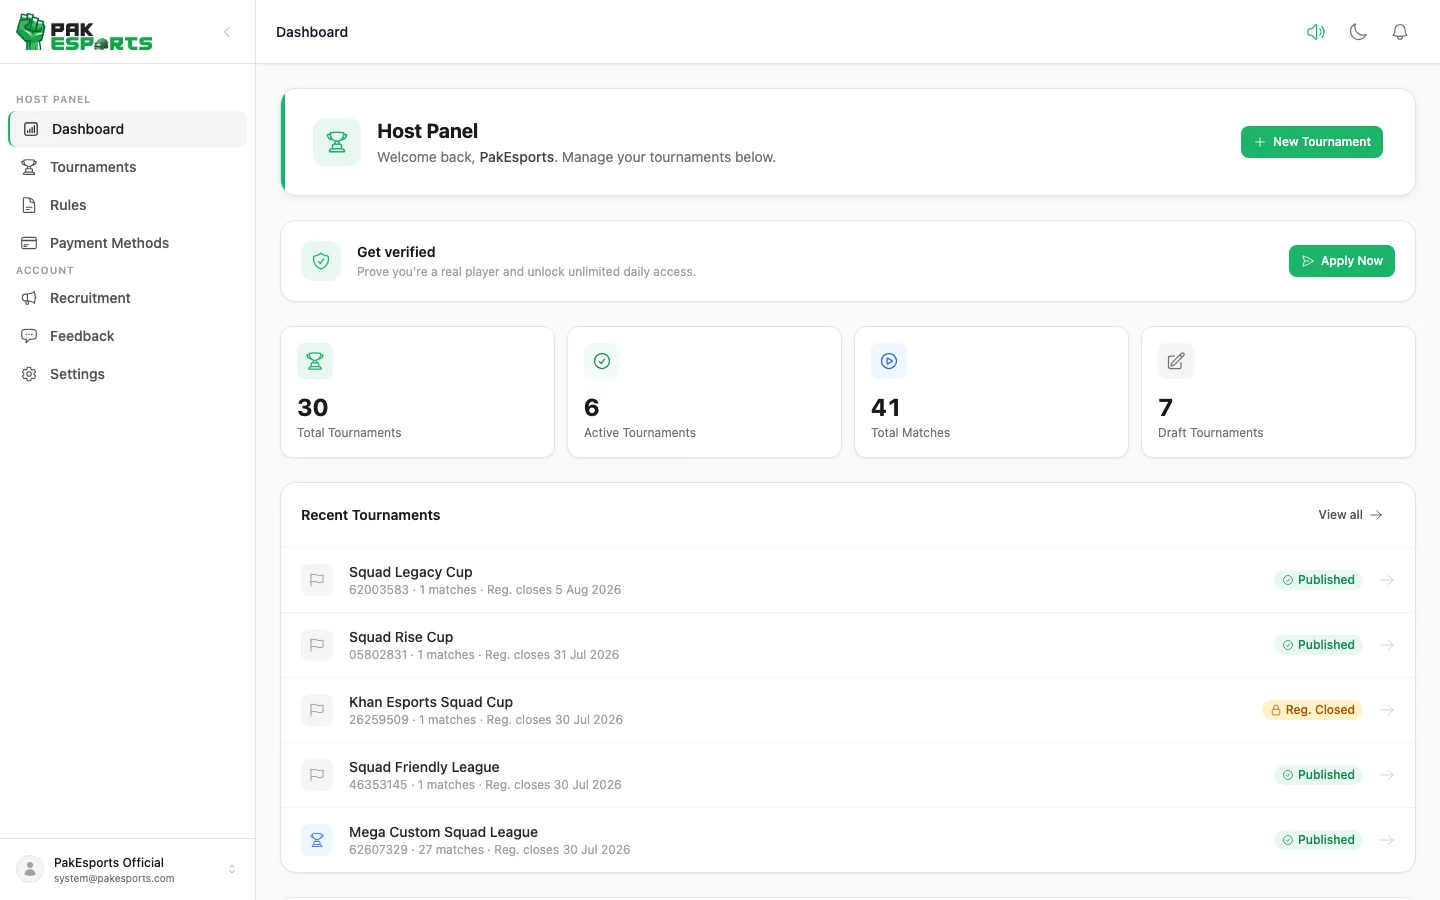Click the Dashboard page title
This screenshot has width=1440, height=900.
[312, 32]
